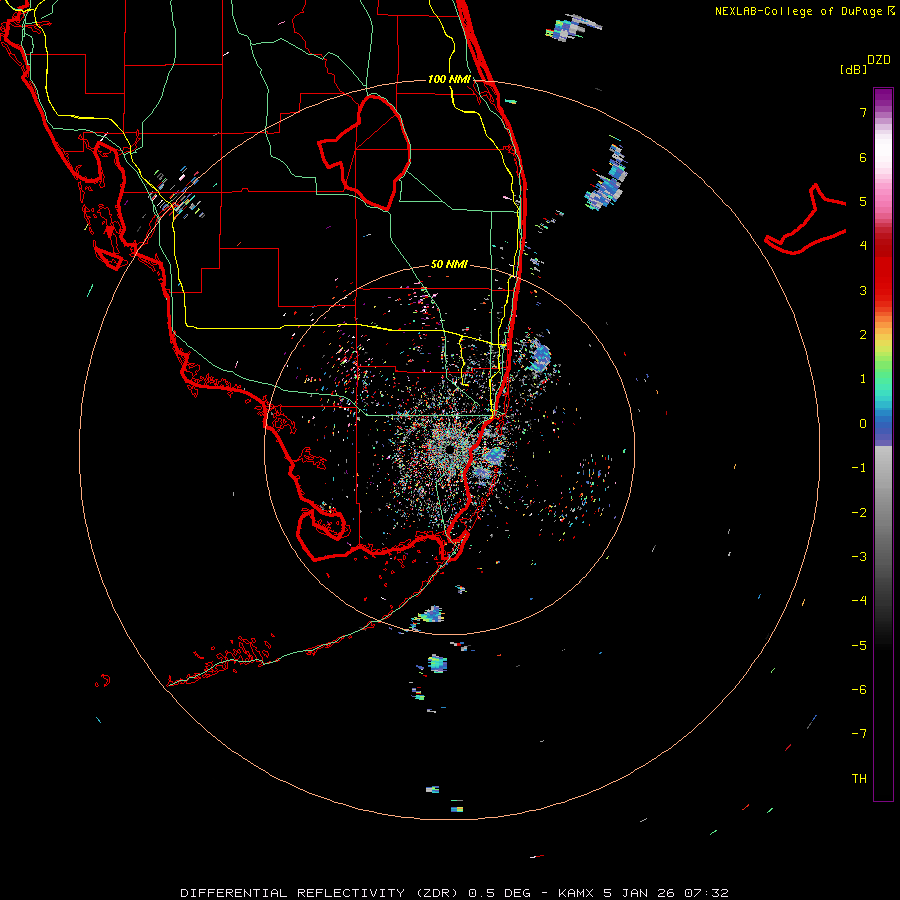Click the -4 value on color scale
This screenshot has width=900, height=900.
859,600
